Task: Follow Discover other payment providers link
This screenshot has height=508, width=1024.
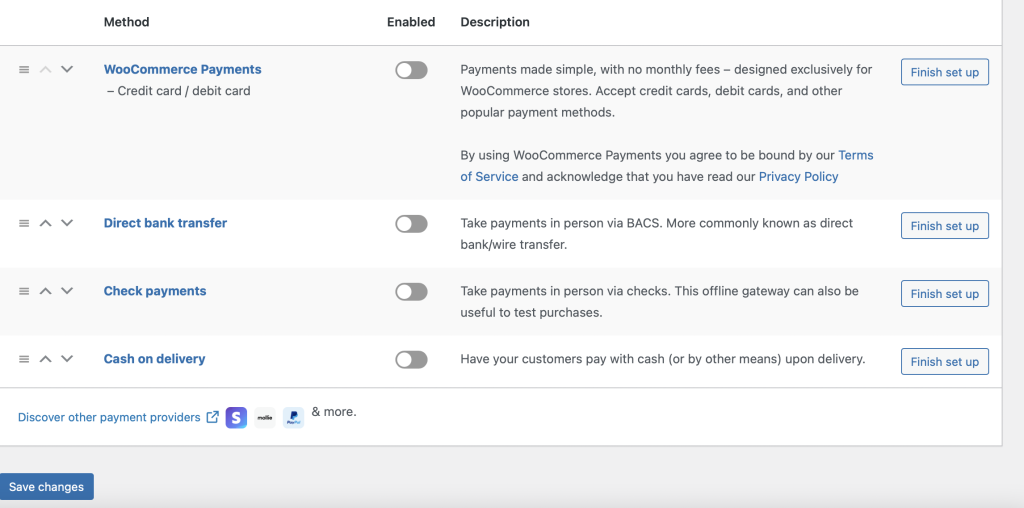Action: [109, 417]
